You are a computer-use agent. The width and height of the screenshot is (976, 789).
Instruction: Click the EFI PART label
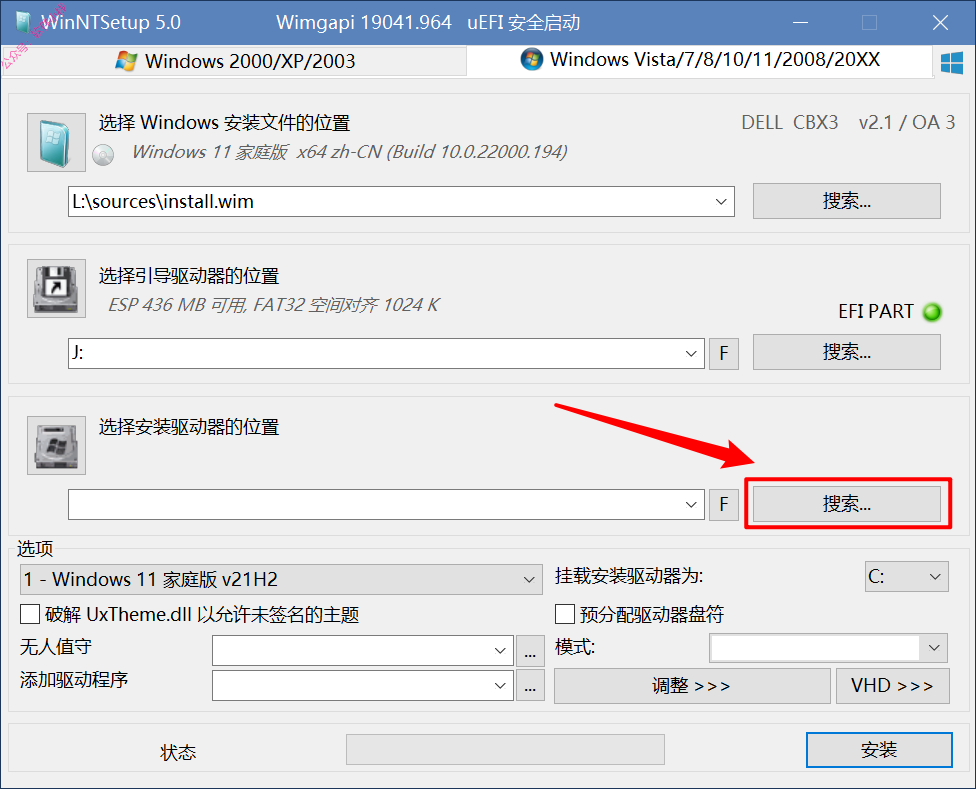click(x=876, y=311)
